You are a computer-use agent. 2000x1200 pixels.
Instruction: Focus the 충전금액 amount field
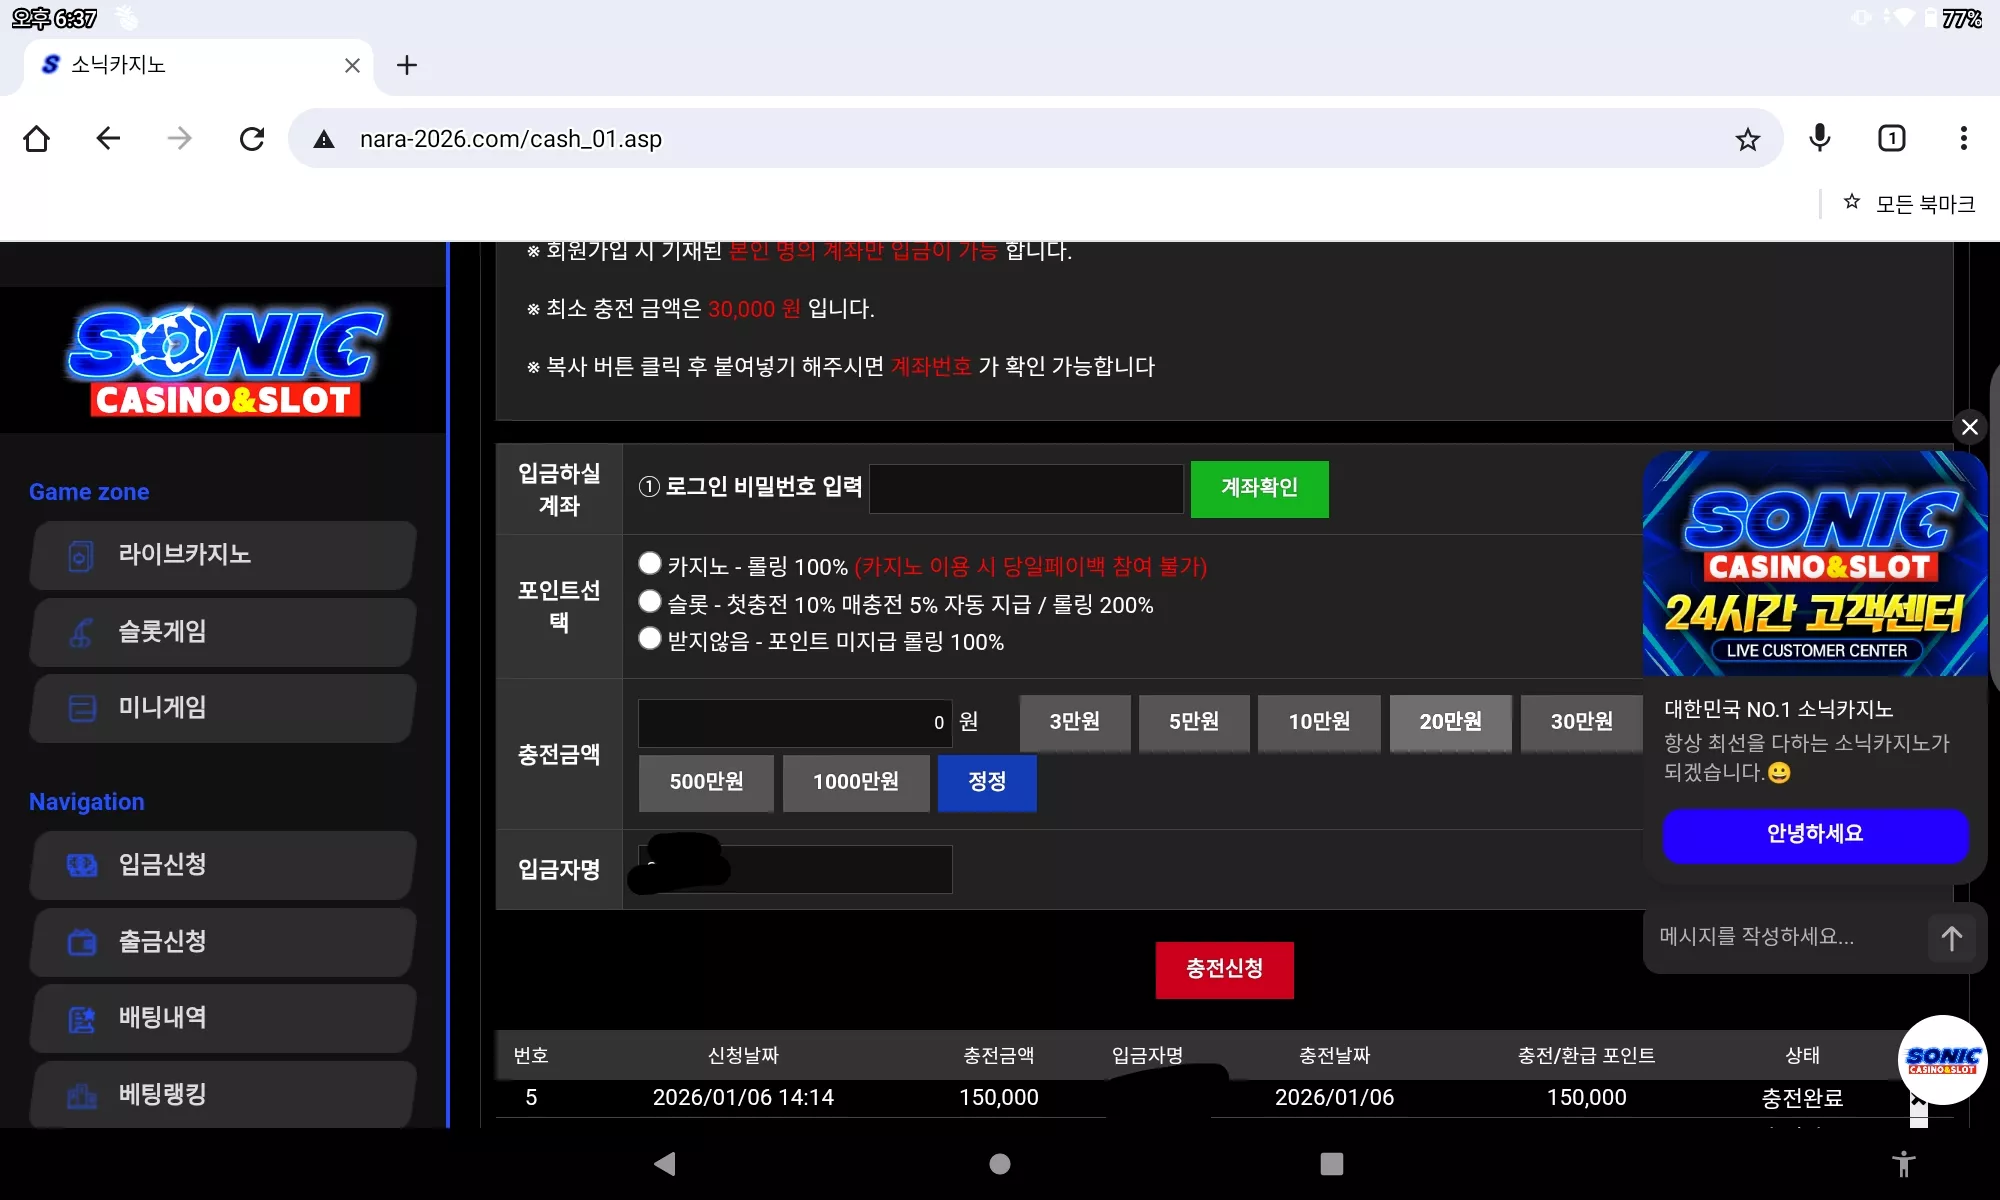pyautogui.click(x=795, y=723)
